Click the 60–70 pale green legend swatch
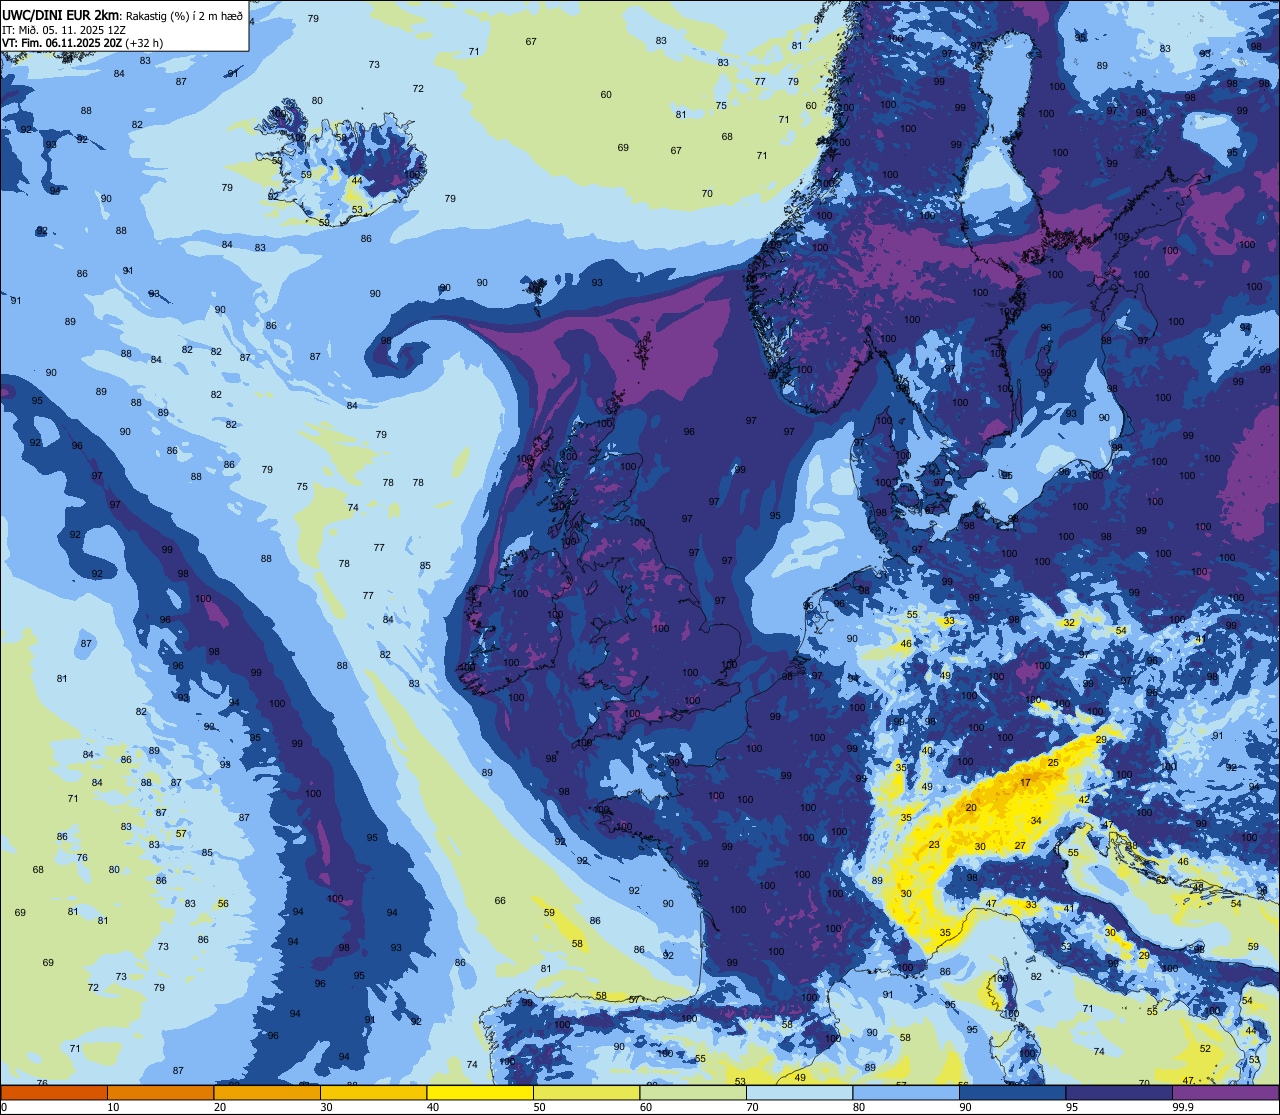This screenshot has height=1115, width=1280. tap(693, 1092)
